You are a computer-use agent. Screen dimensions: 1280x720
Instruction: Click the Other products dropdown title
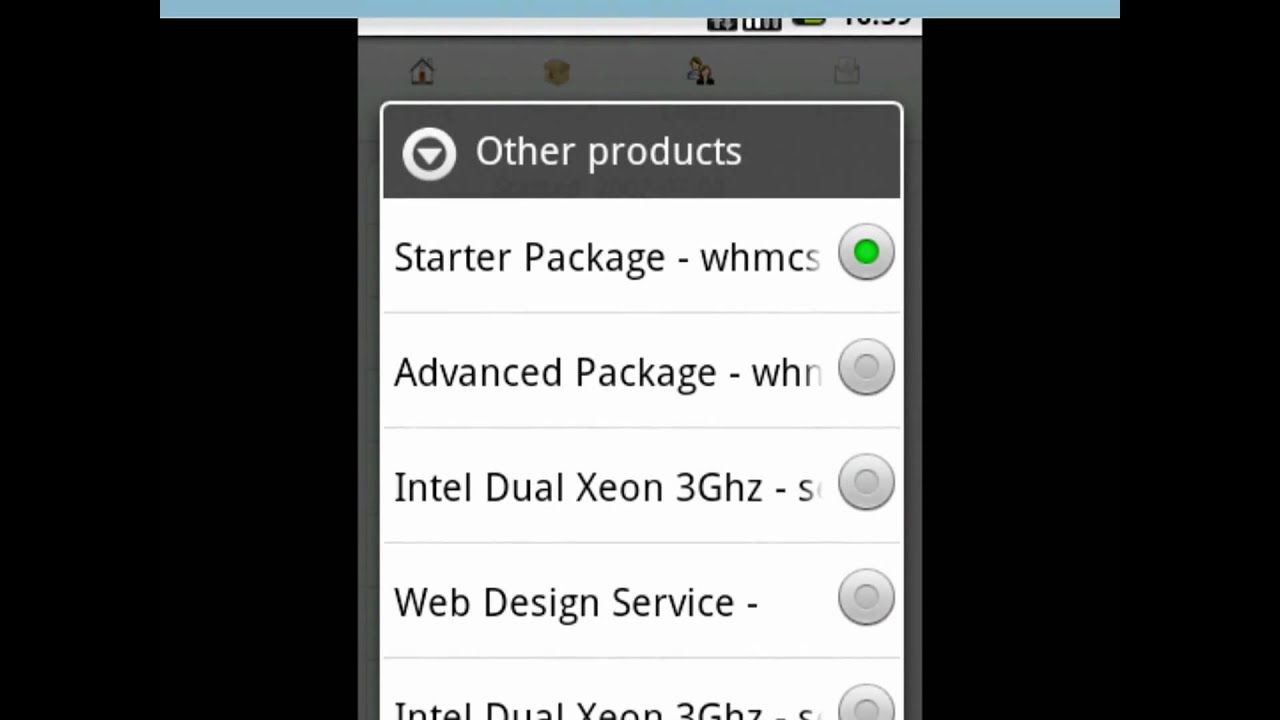click(608, 152)
